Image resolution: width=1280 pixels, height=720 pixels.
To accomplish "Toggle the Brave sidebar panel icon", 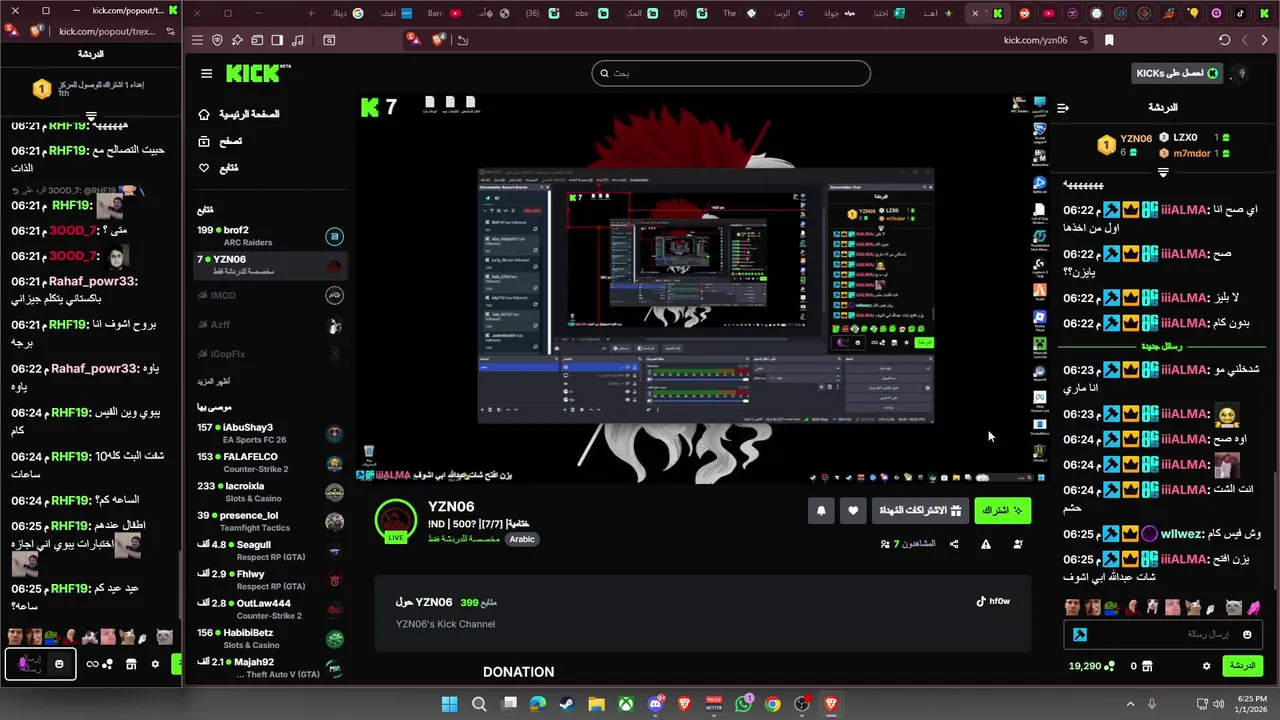I will pyautogui.click(x=277, y=40).
